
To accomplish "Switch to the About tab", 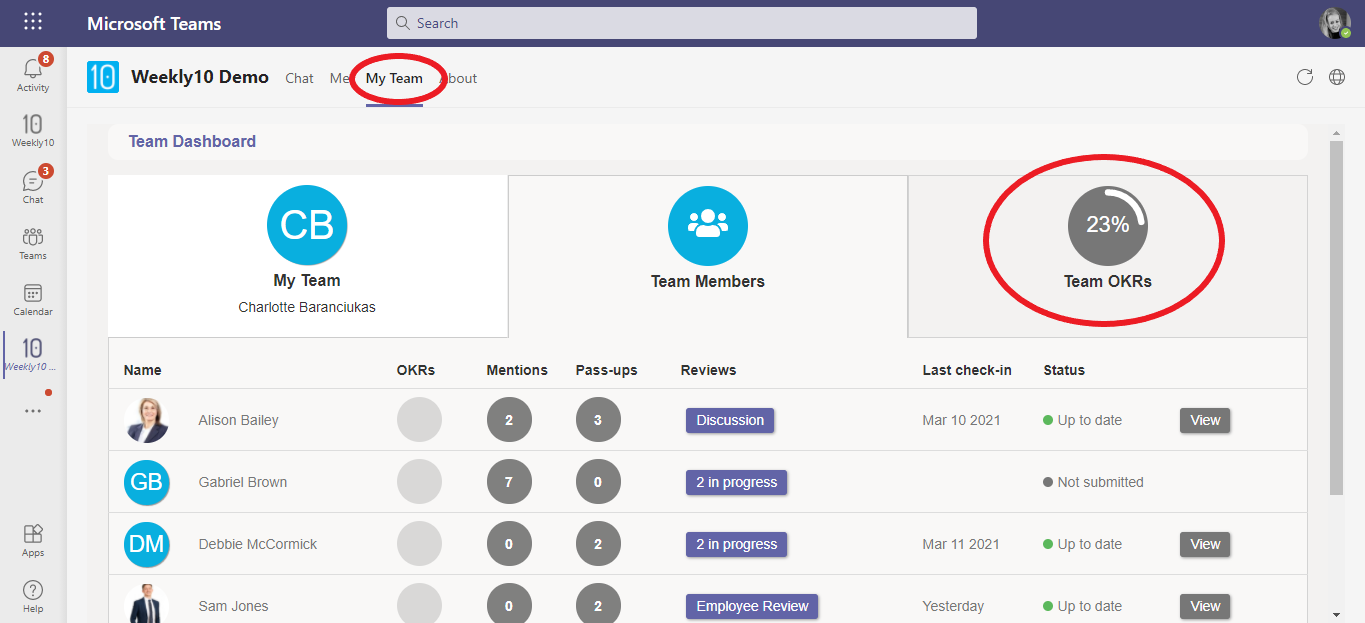I will click(459, 78).
